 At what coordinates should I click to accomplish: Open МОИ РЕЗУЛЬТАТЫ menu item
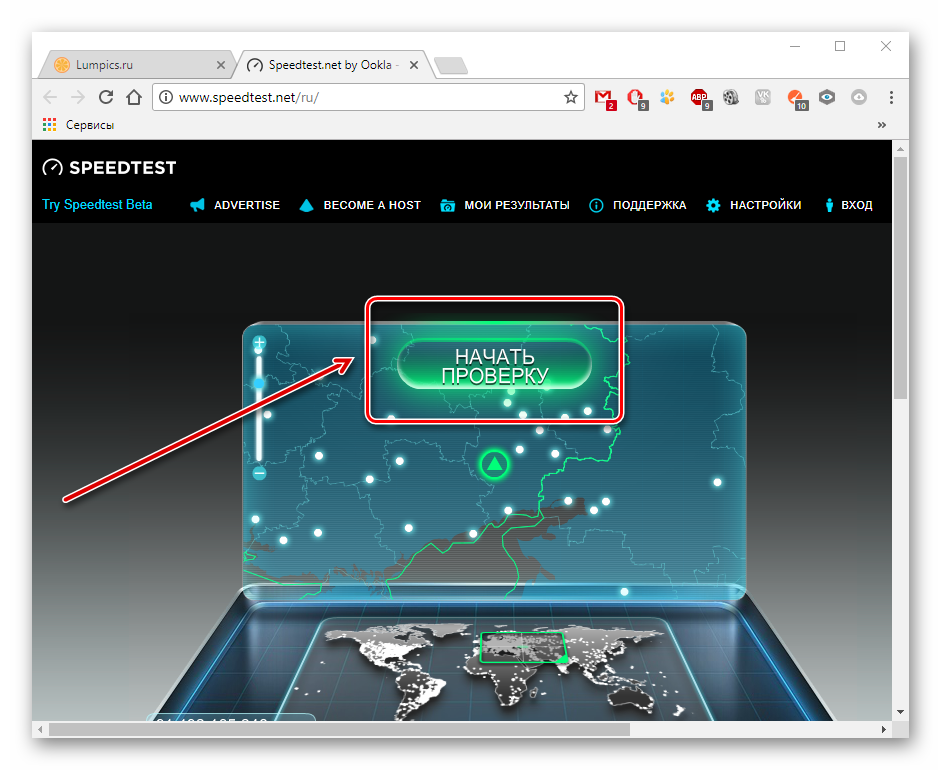point(517,205)
